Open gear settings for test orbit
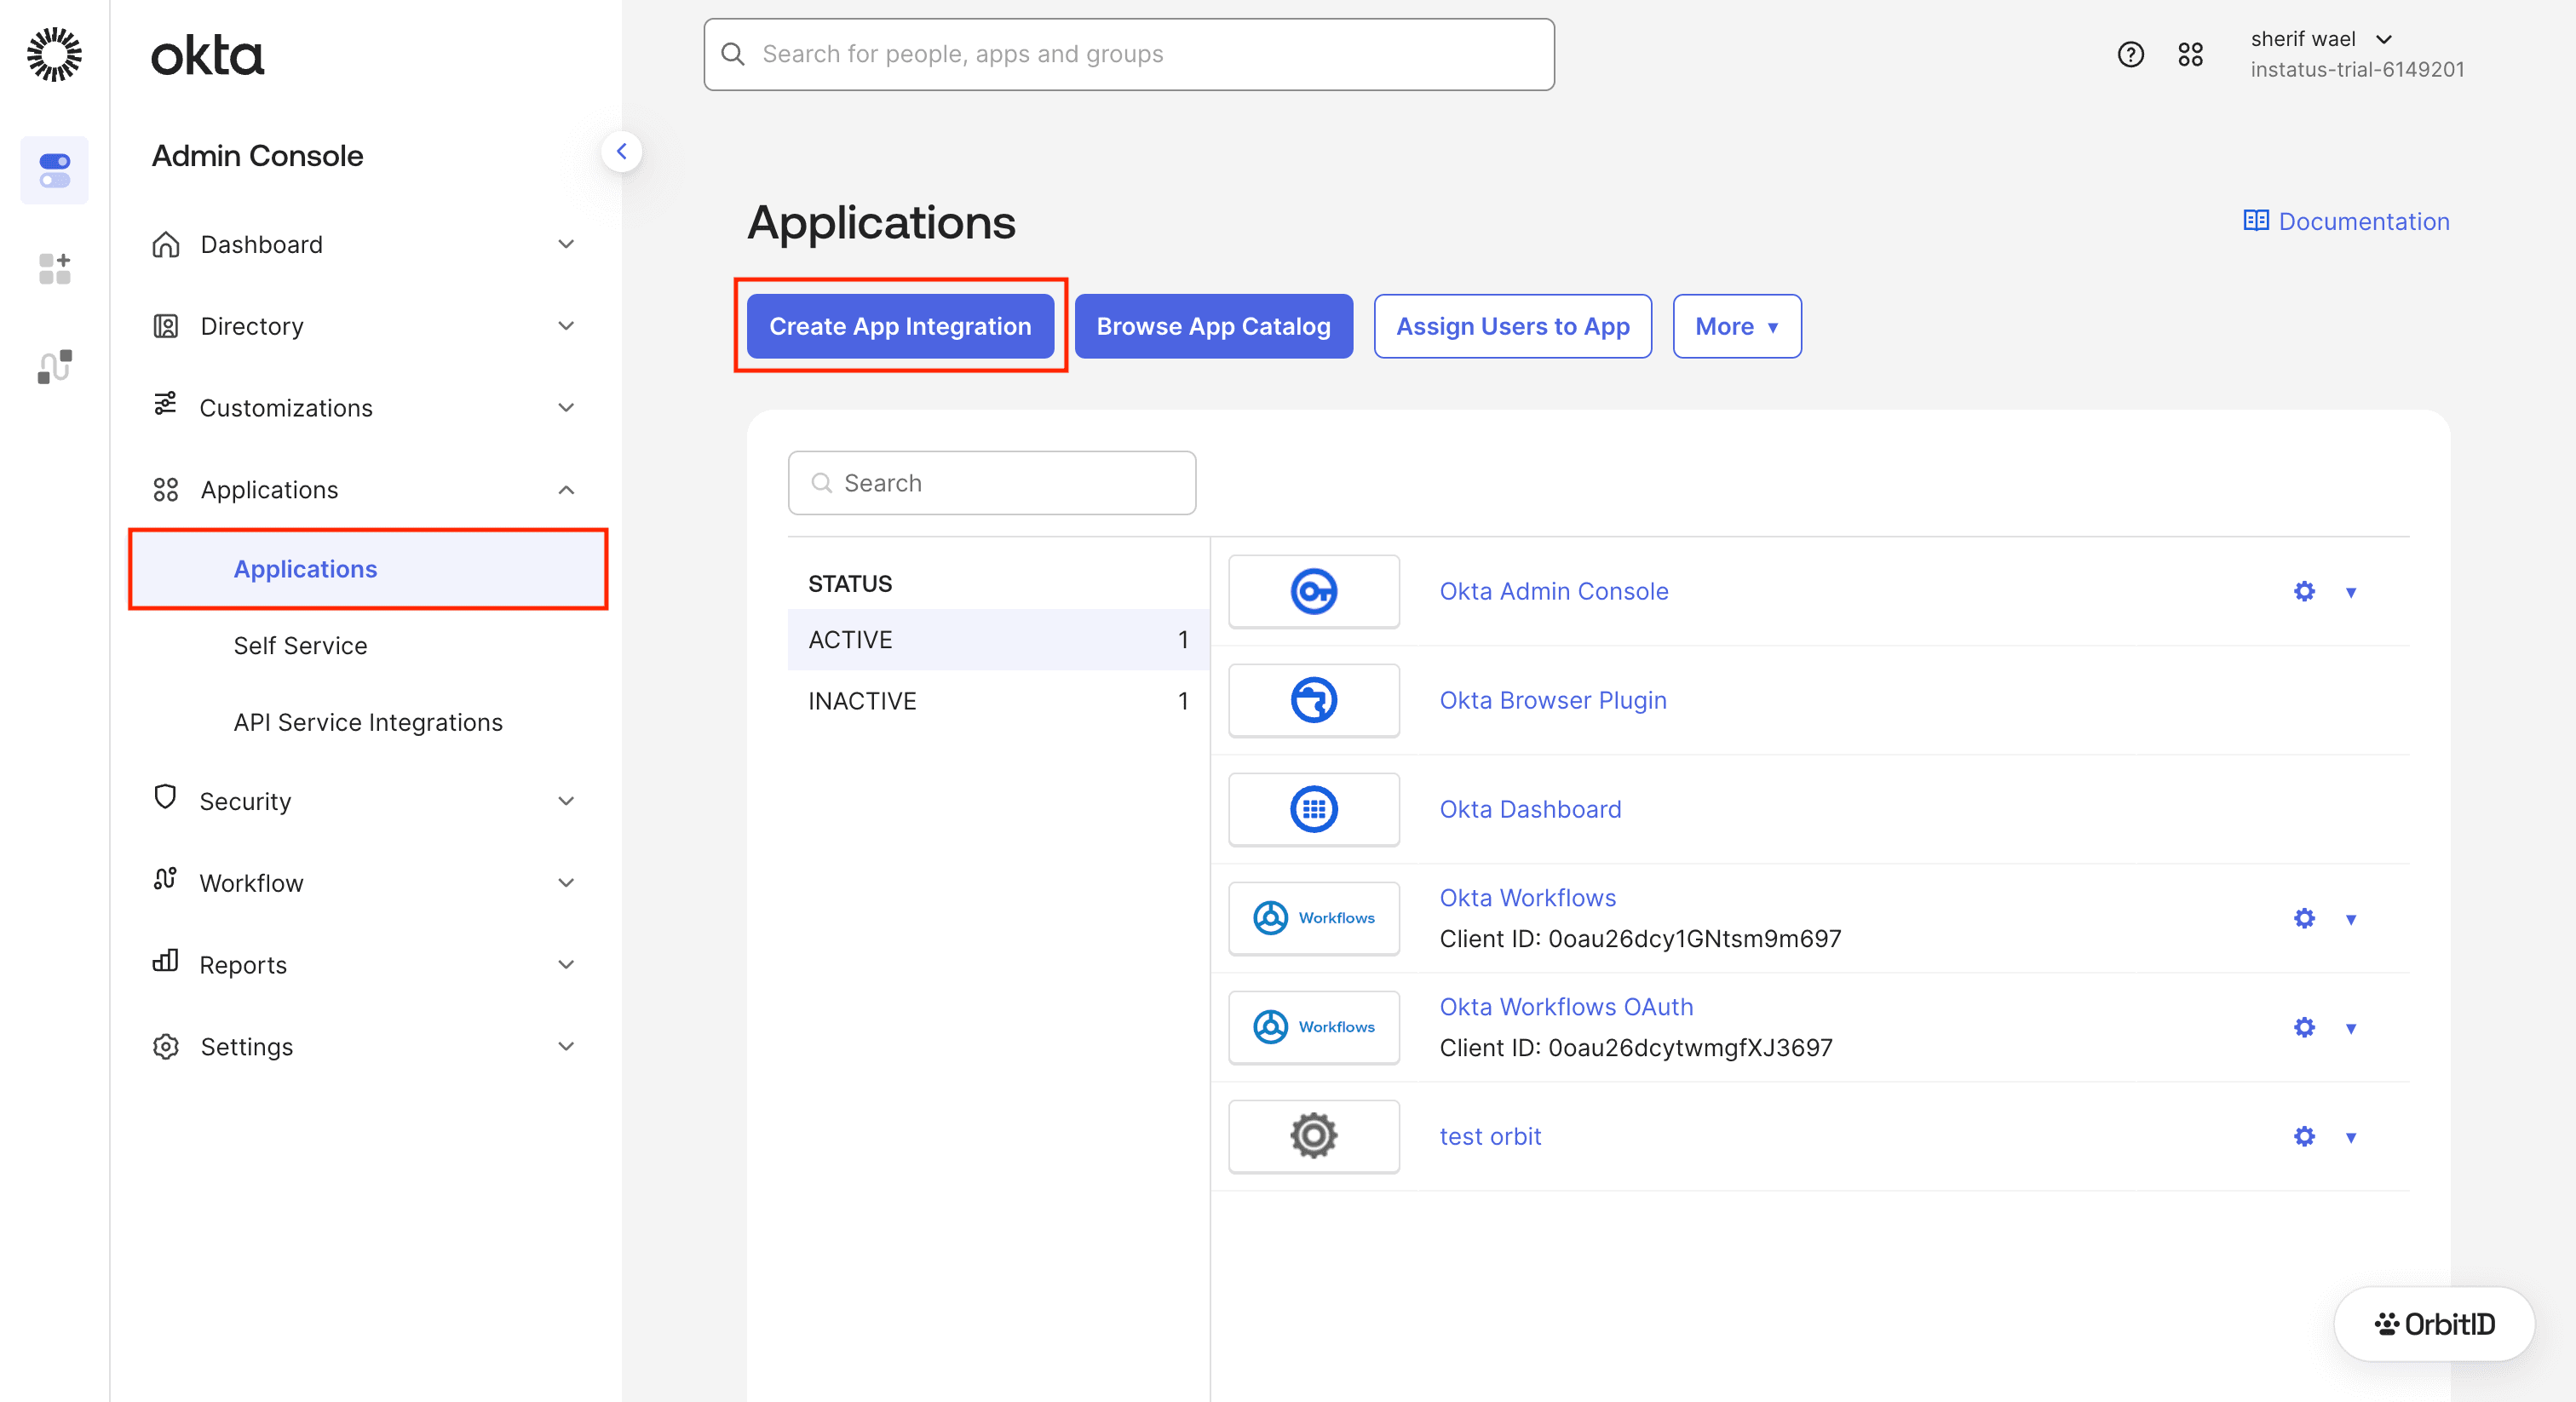 2304,1136
